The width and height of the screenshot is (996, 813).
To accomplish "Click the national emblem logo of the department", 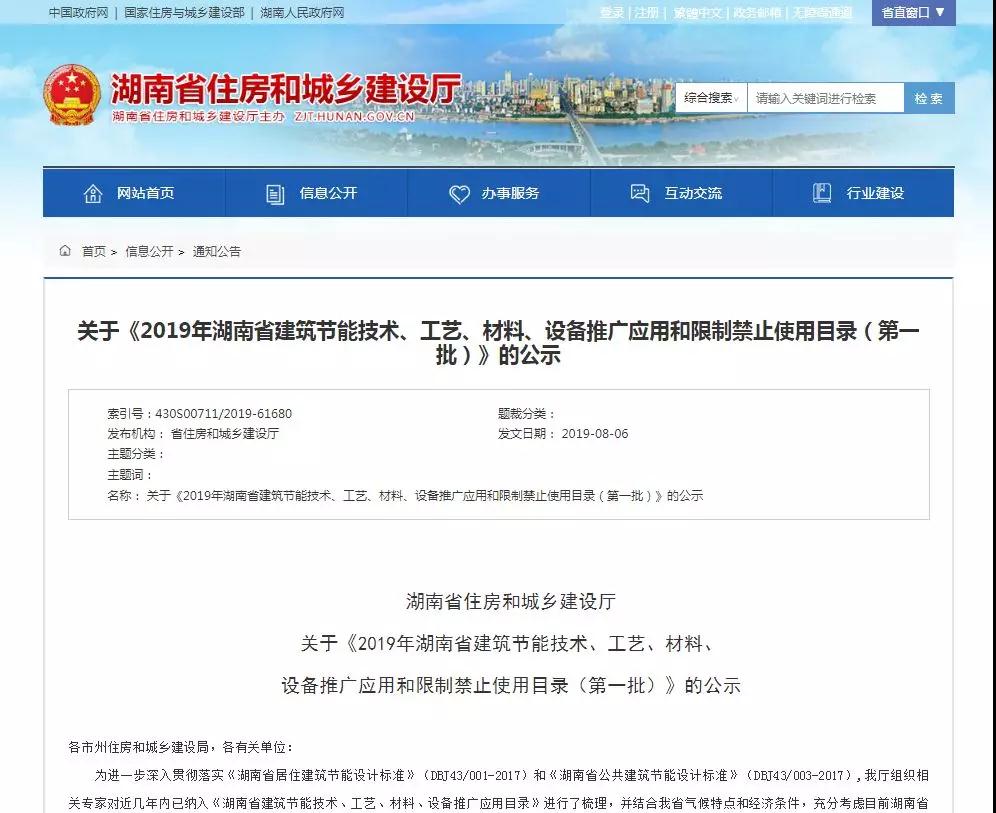I will pos(70,96).
